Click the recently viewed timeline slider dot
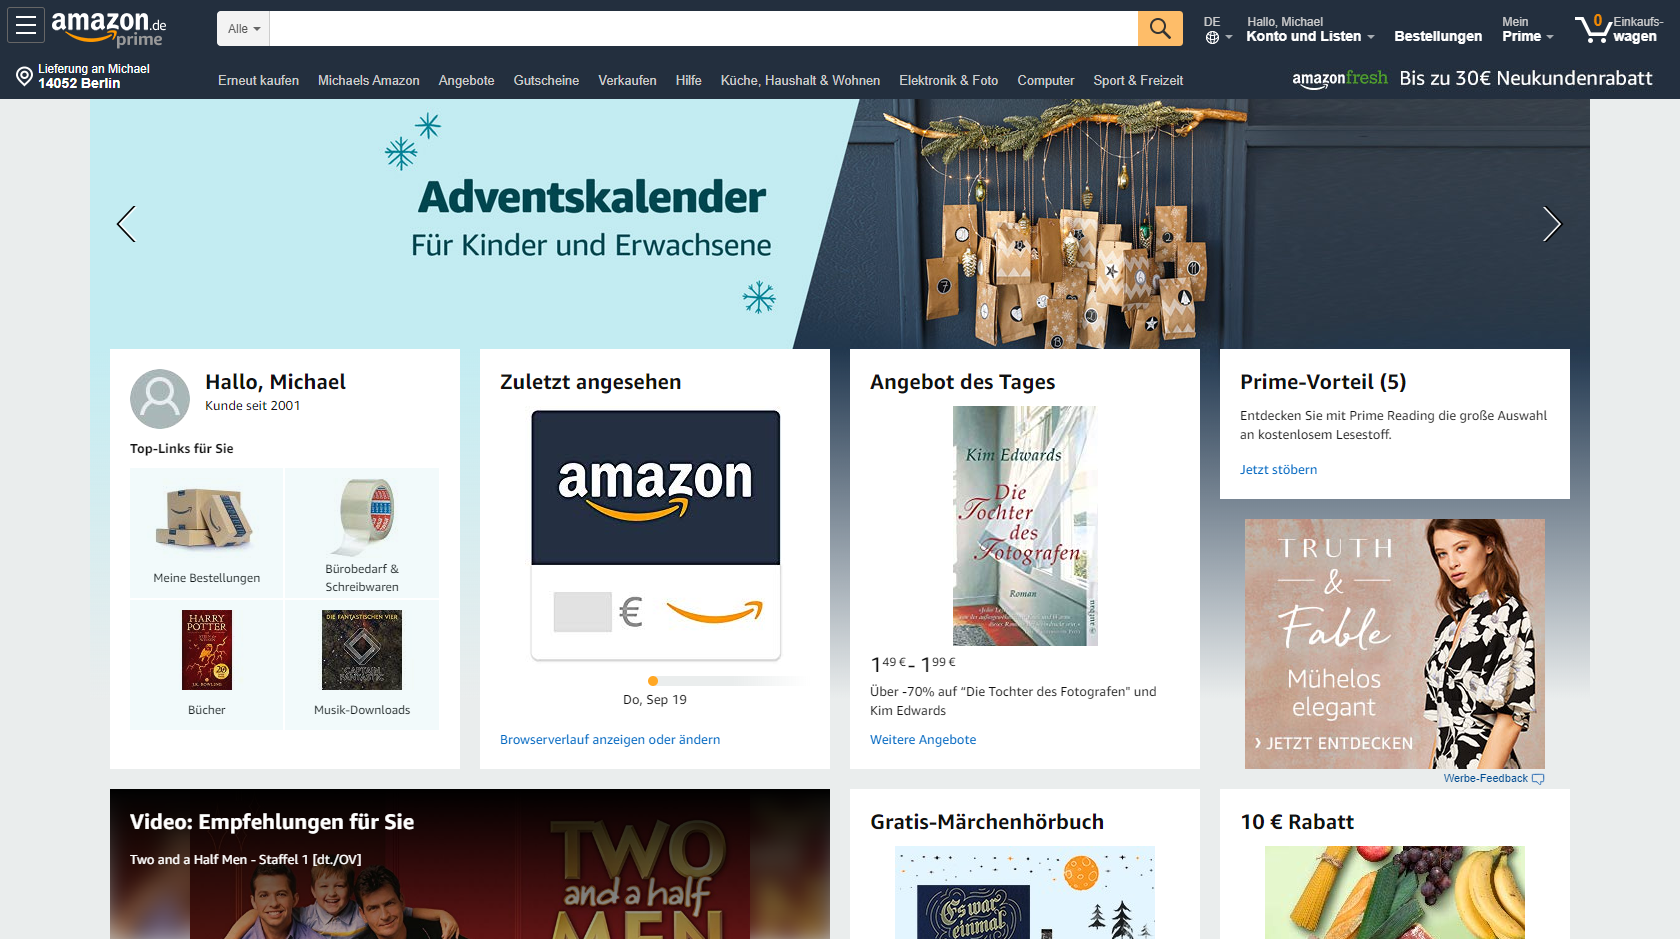 [653, 681]
